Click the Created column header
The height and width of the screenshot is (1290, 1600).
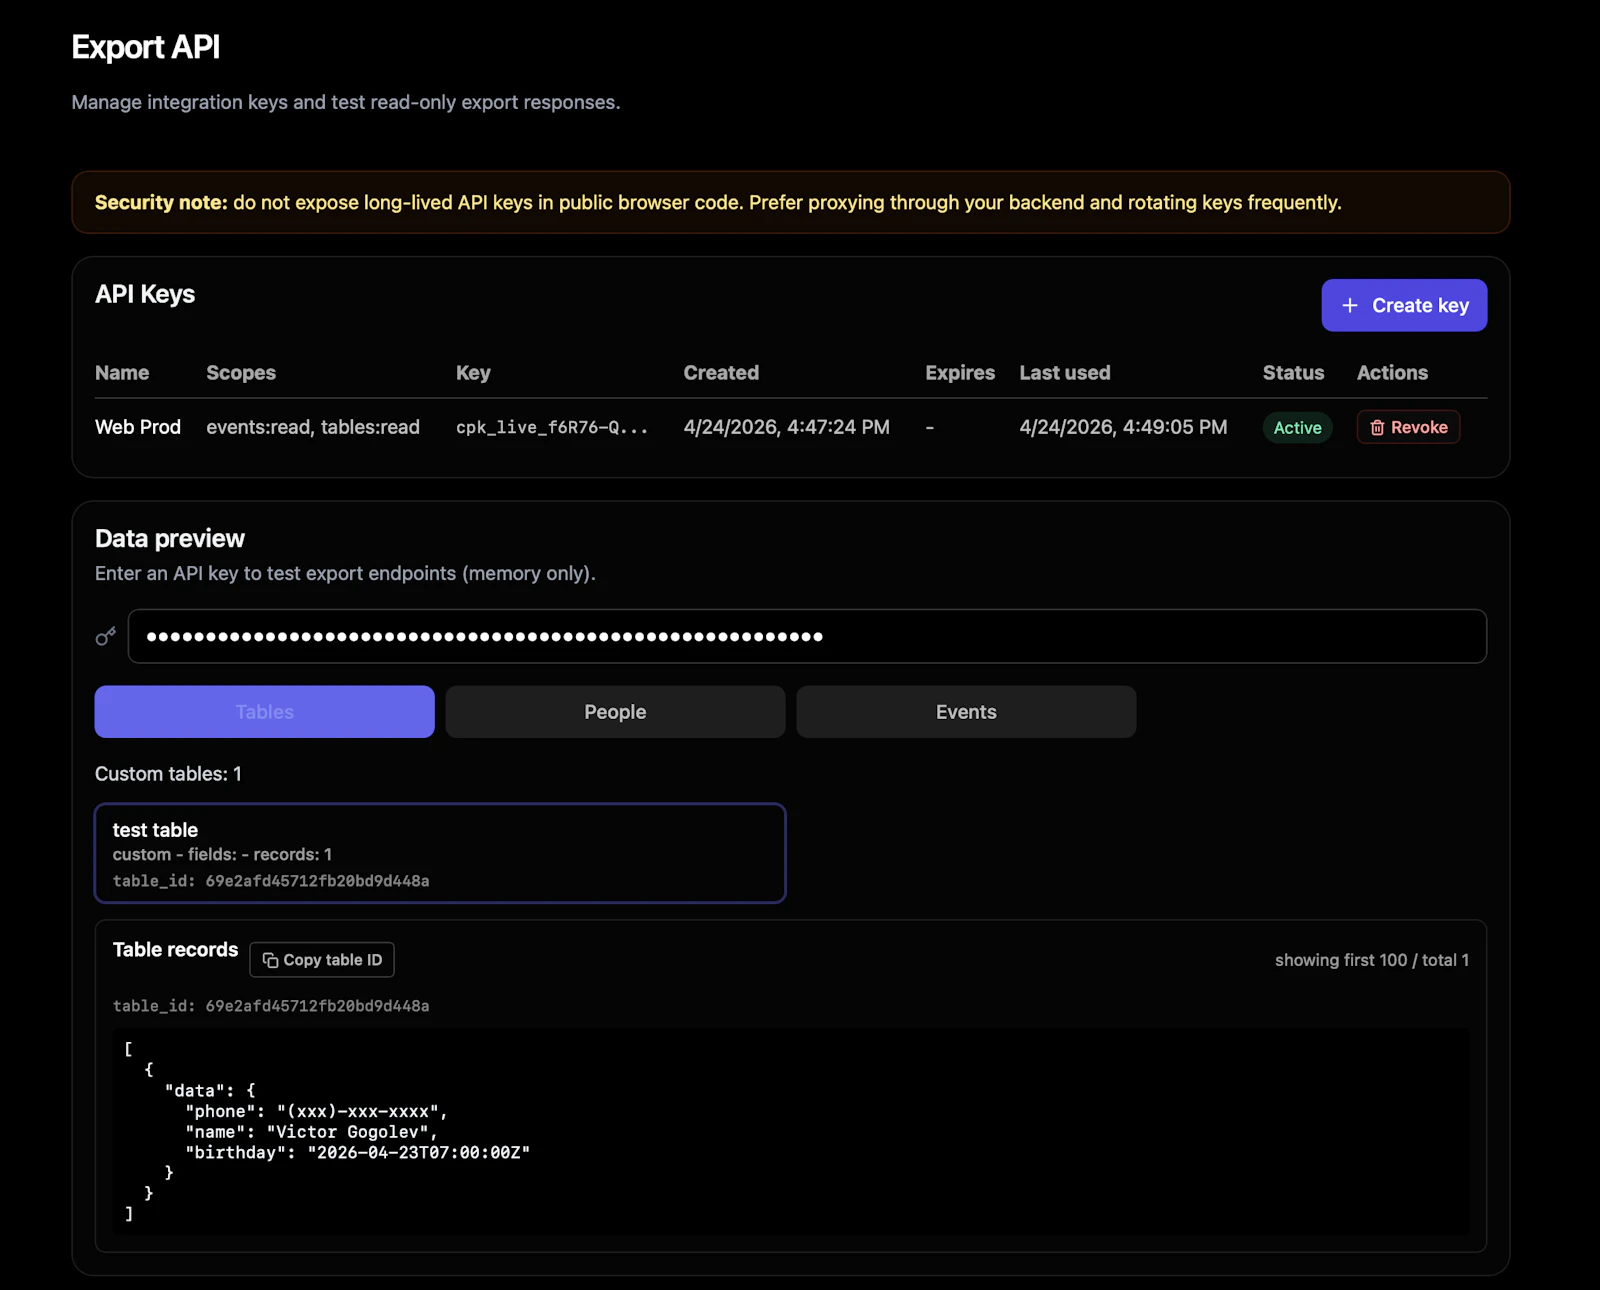point(721,373)
